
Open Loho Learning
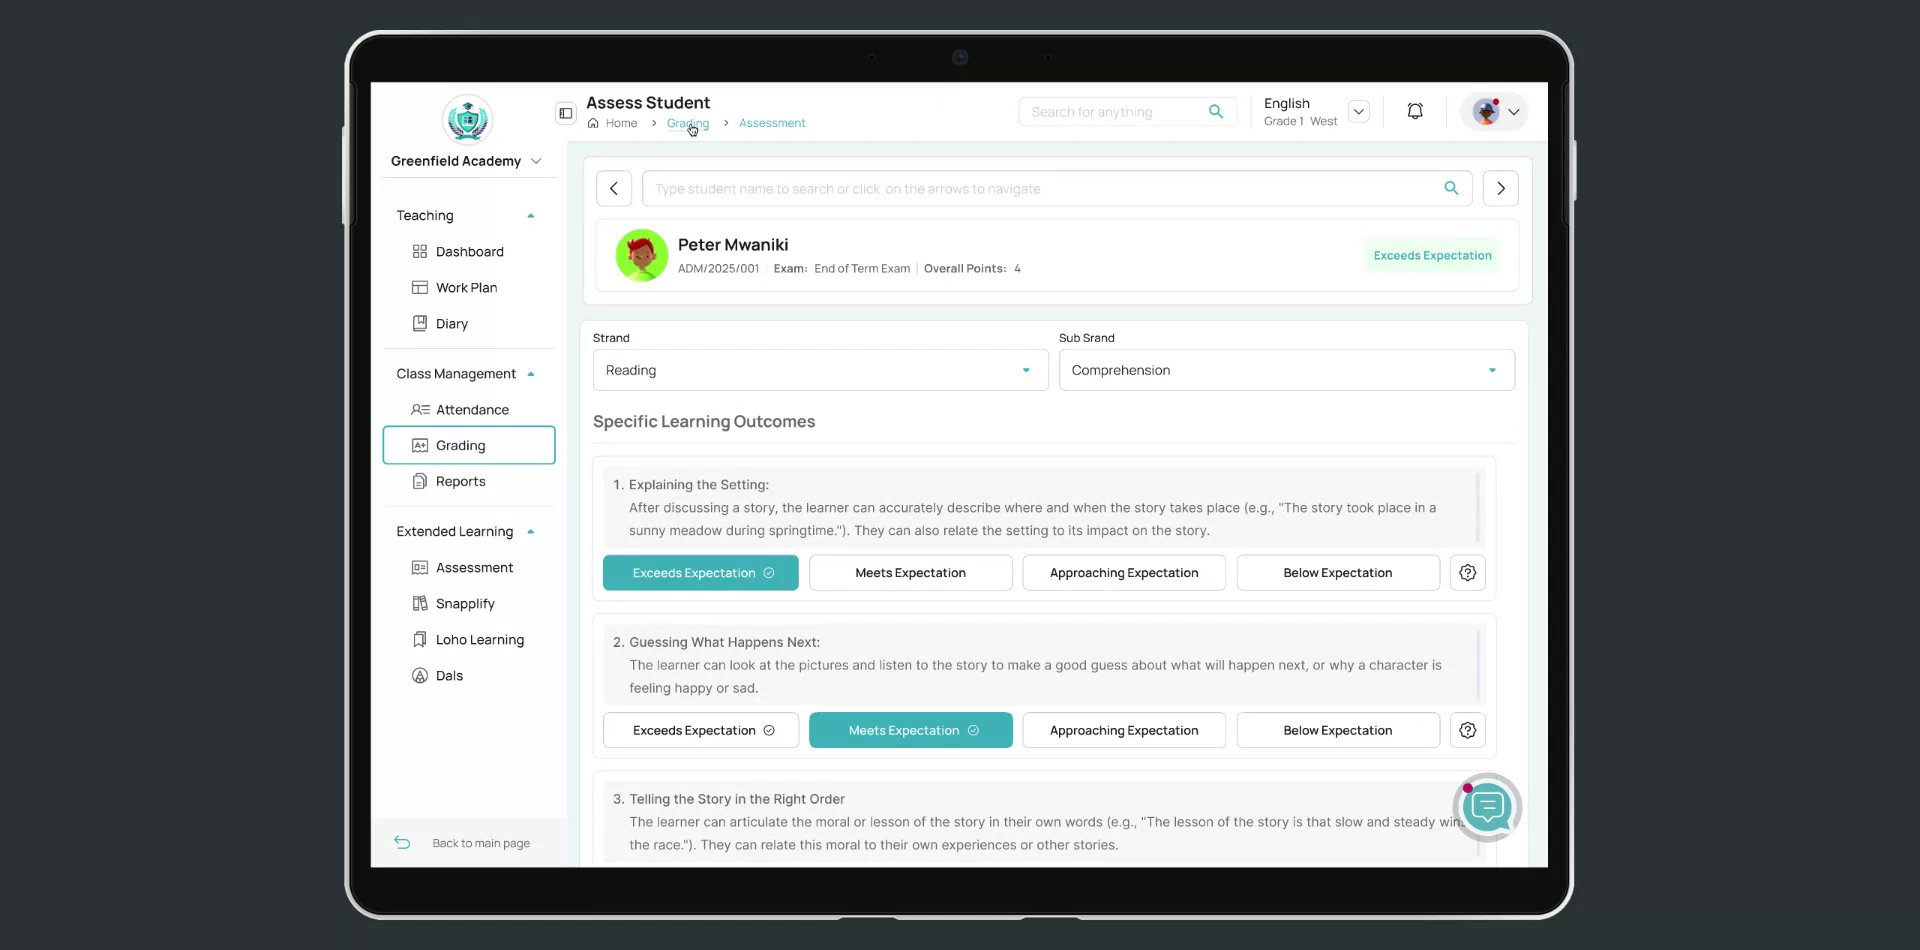[480, 639]
